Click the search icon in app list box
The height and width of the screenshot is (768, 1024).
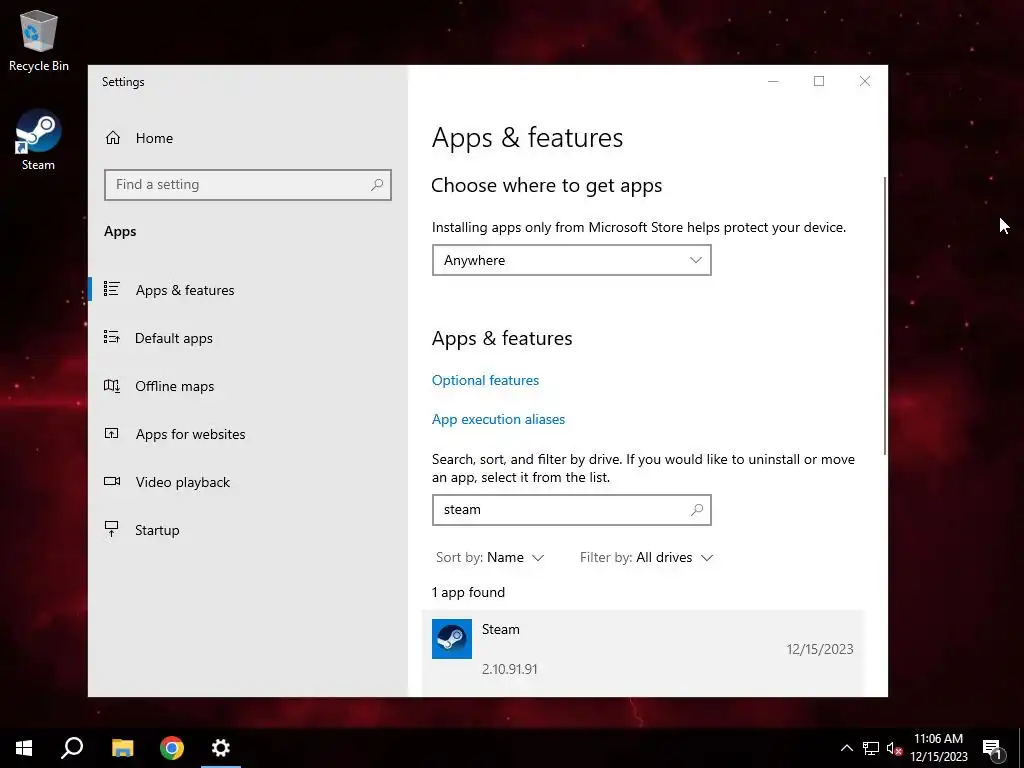click(x=697, y=509)
